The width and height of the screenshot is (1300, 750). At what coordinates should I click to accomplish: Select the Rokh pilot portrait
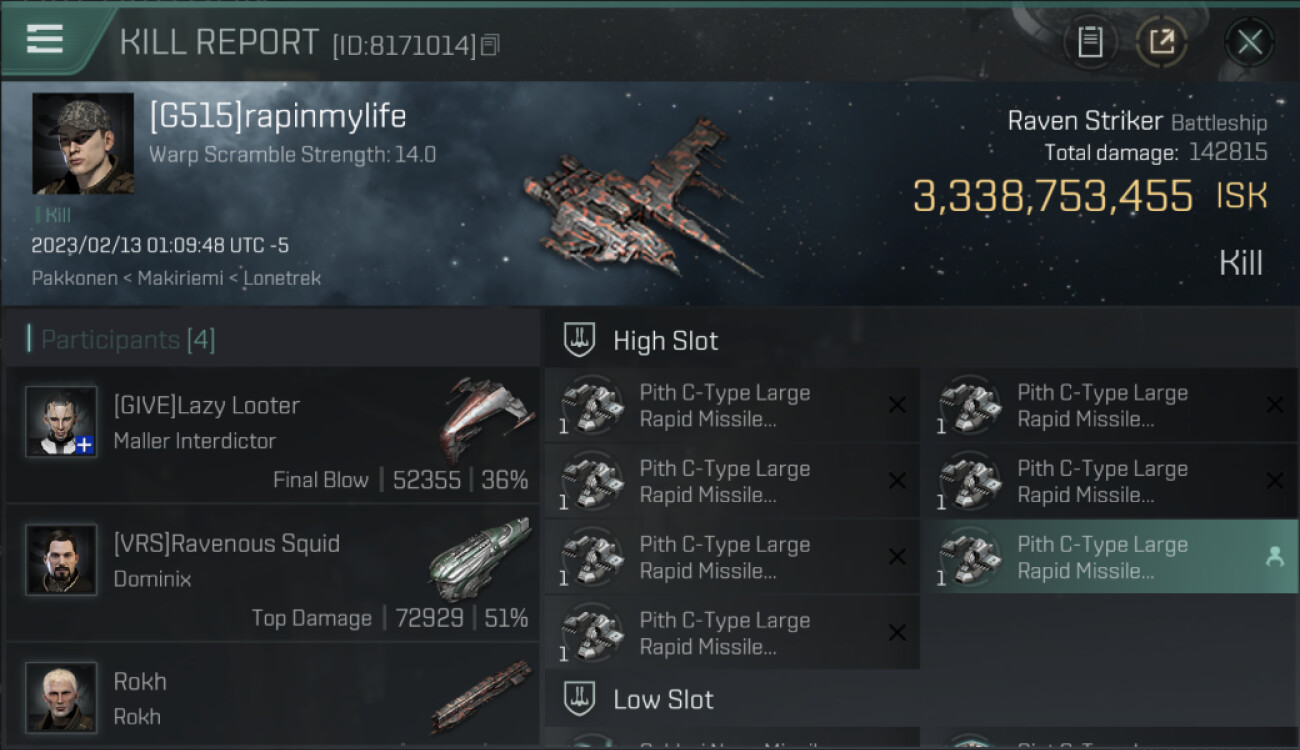coord(61,696)
